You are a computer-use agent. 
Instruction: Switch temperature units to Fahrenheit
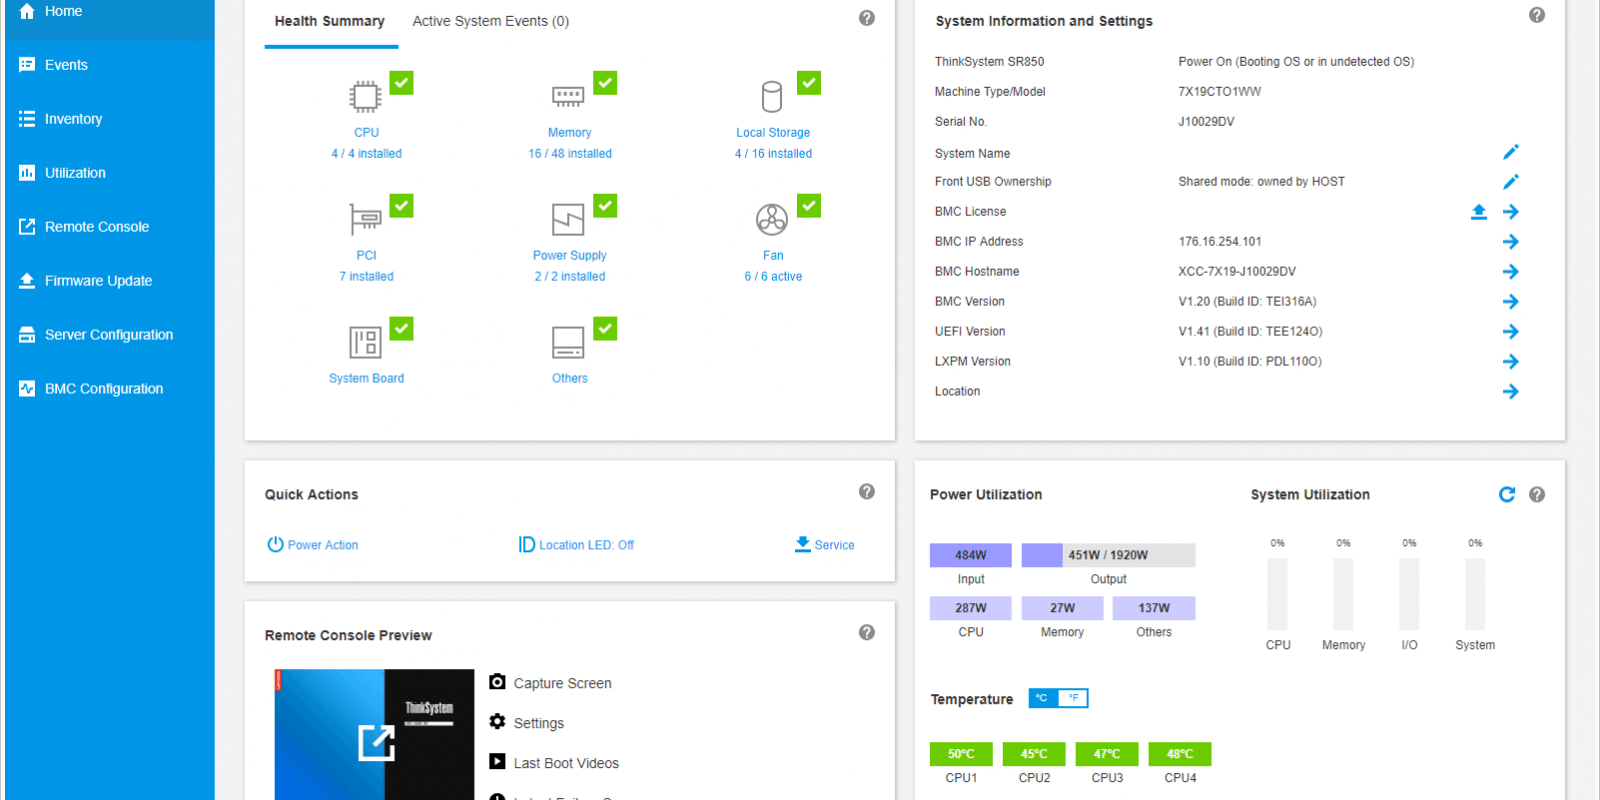point(1073,698)
